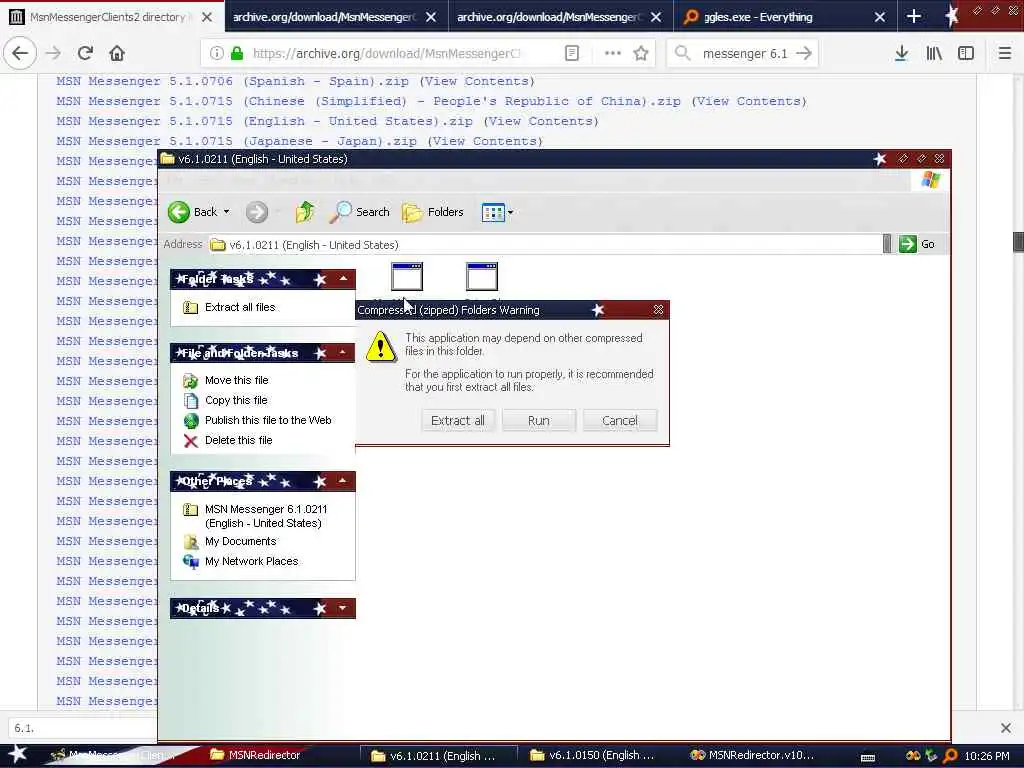Switch to MSNRedirector.v10 taskbar item
This screenshot has width=1024, height=768.
(752, 755)
